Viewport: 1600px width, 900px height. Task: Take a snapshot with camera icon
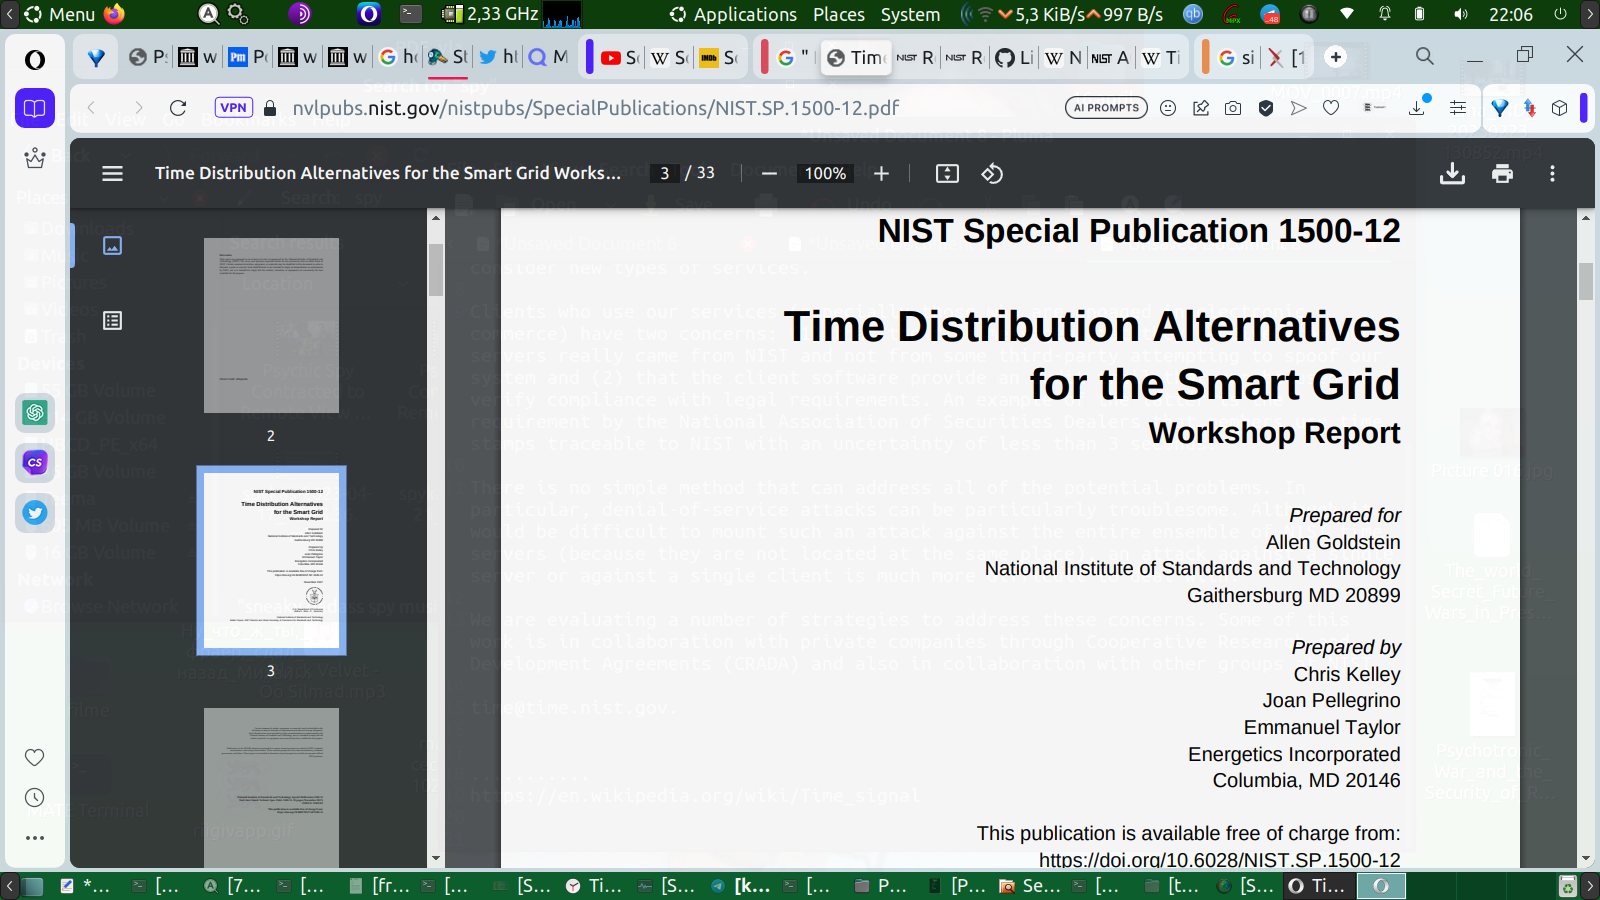click(1233, 108)
